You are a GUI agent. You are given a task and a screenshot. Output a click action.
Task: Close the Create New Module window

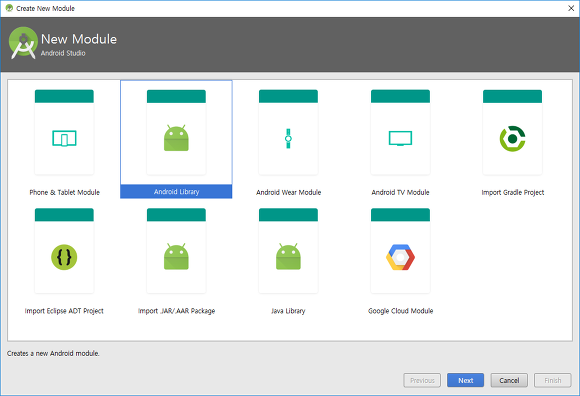tap(571, 8)
